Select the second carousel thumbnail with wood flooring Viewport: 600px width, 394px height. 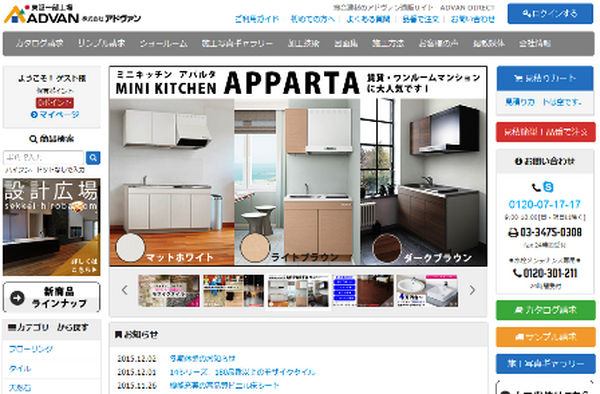point(233,291)
